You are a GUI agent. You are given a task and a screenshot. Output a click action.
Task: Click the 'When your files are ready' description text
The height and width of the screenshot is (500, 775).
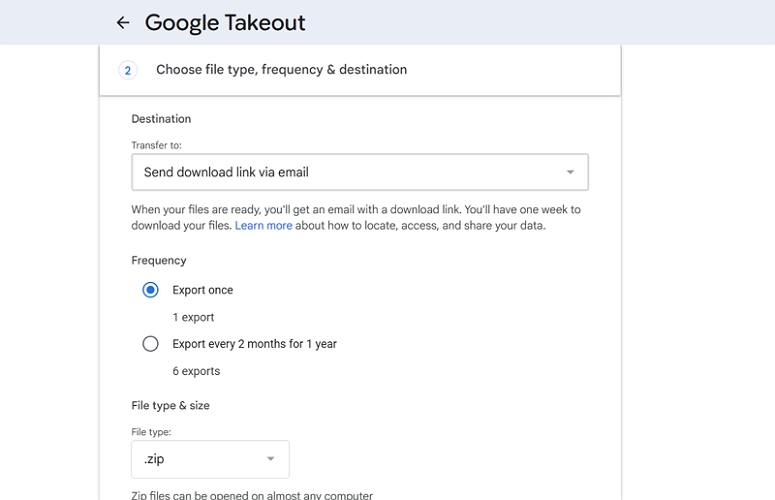coord(356,217)
